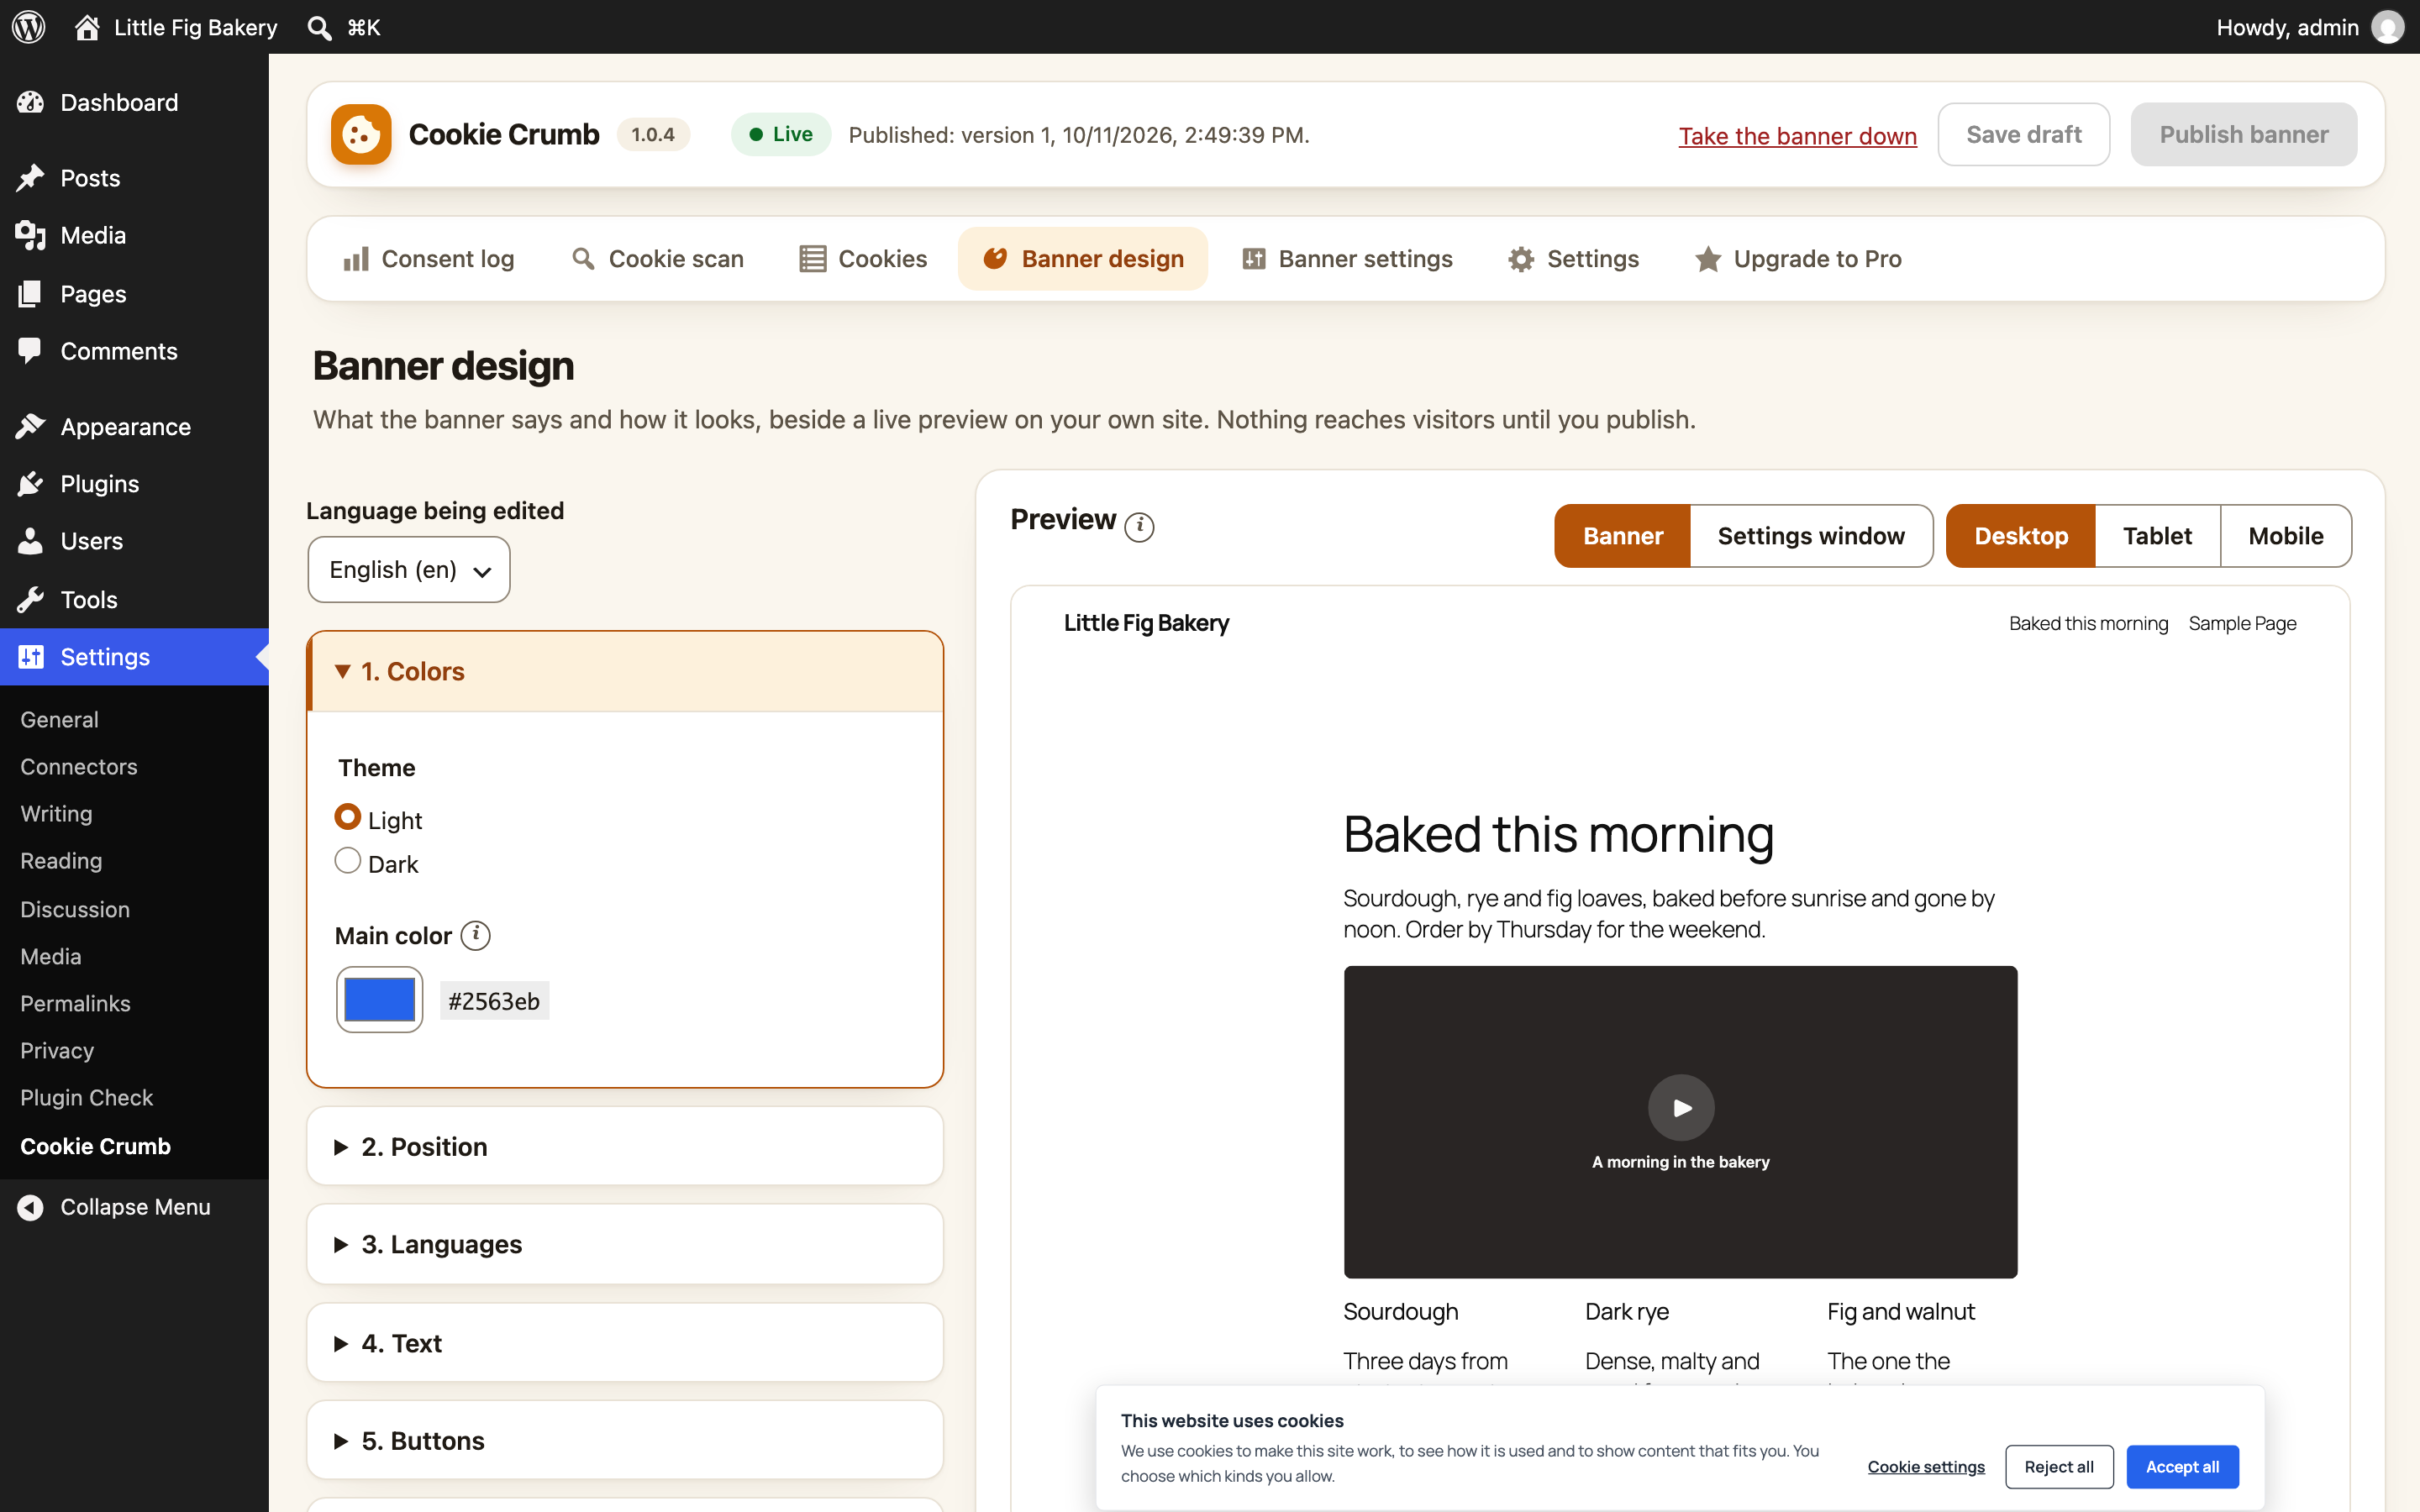The width and height of the screenshot is (2420, 1512).
Task: Click the Tools wrench icon
Action: 30,599
